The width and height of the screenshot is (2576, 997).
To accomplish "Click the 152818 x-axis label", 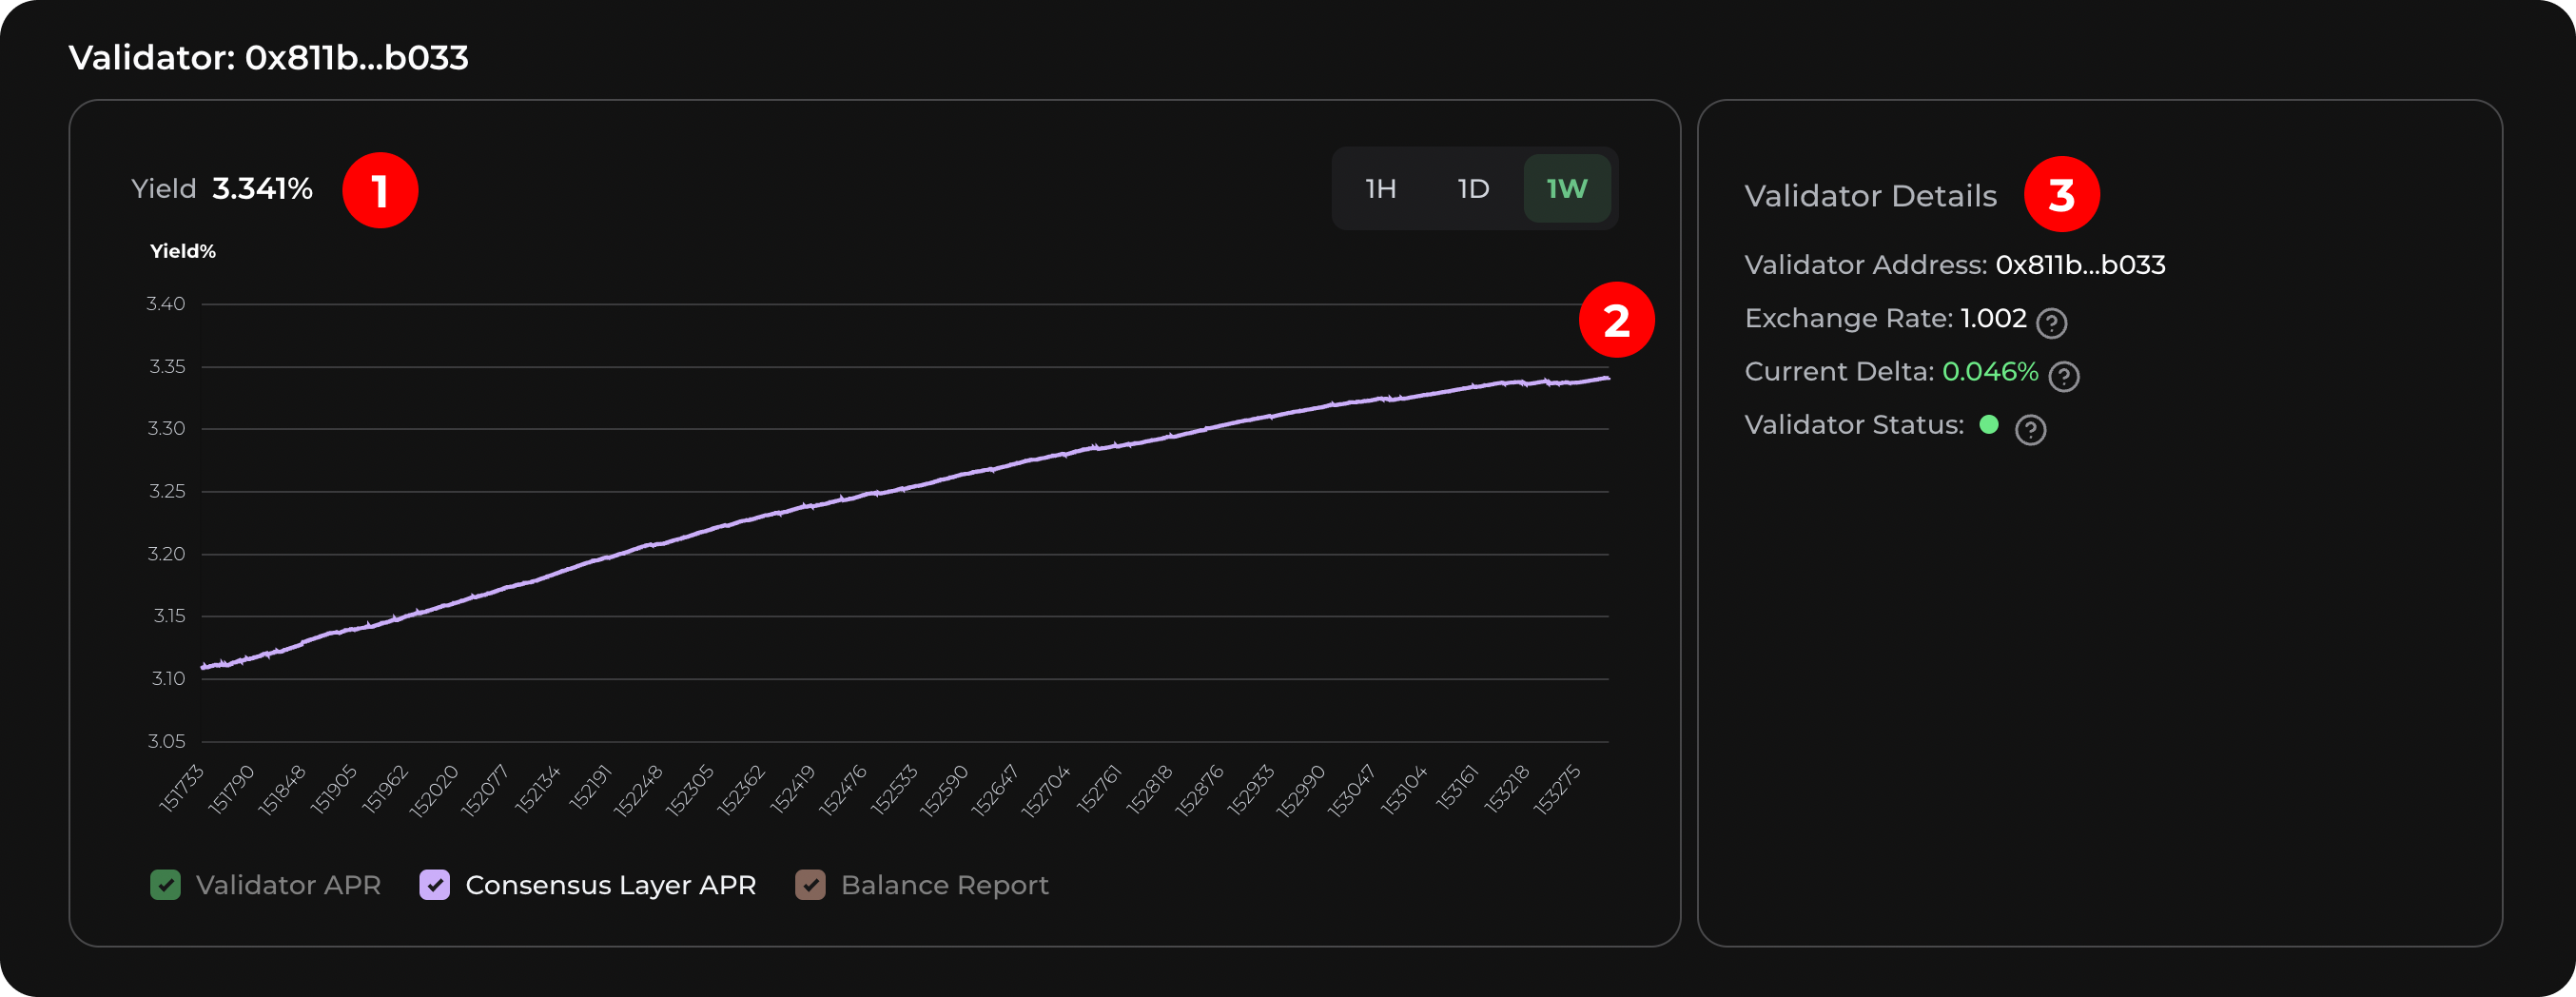I will [x=1149, y=790].
